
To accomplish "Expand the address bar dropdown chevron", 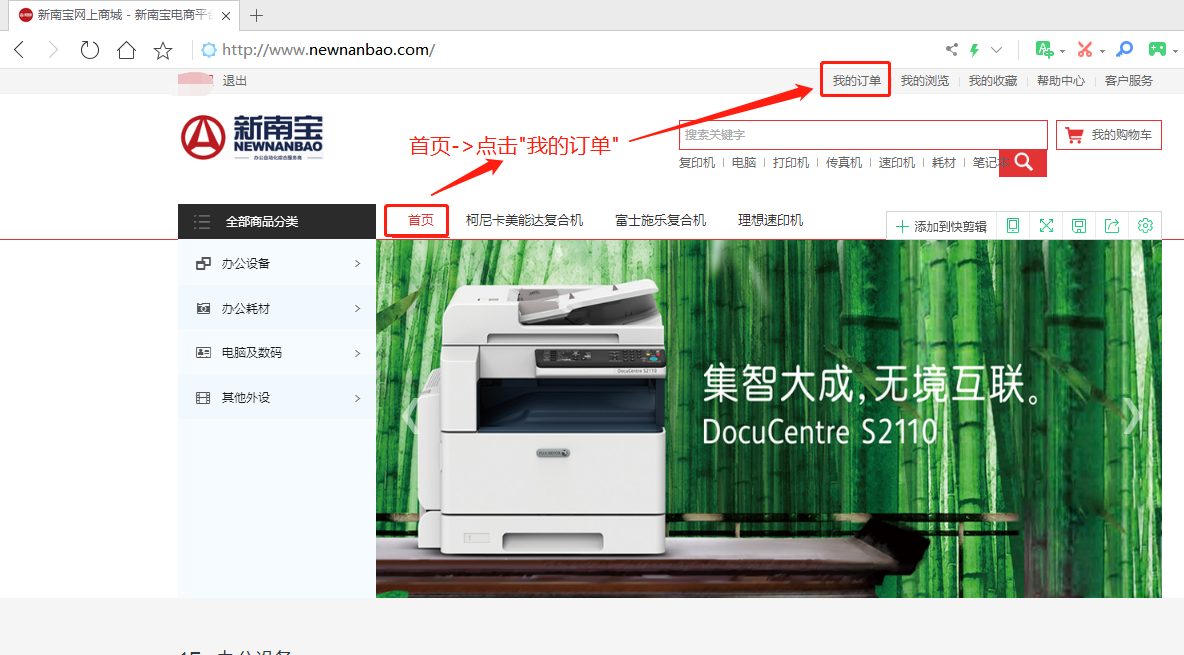I will click(x=997, y=50).
